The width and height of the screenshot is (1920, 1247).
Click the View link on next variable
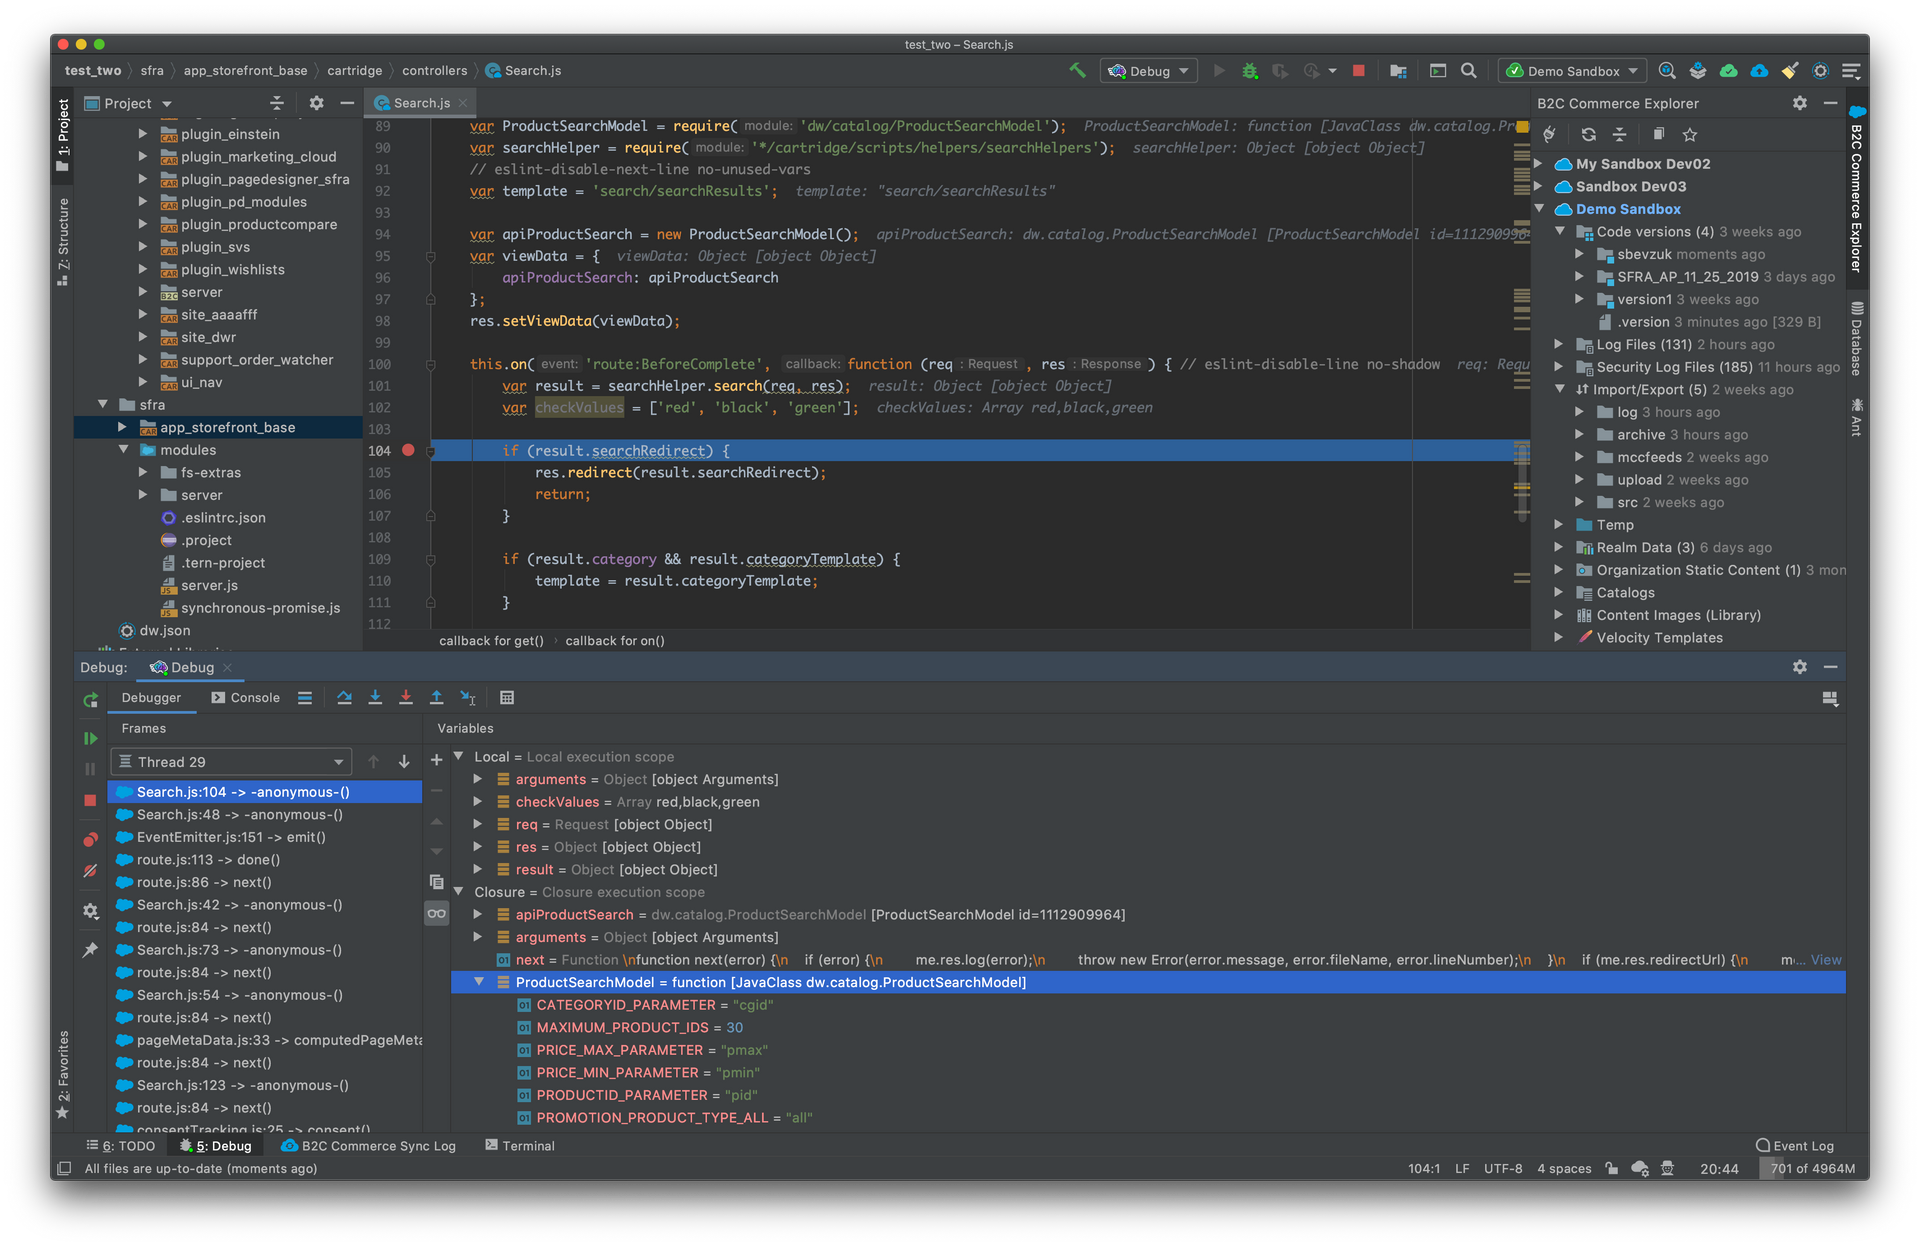[x=1825, y=960]
